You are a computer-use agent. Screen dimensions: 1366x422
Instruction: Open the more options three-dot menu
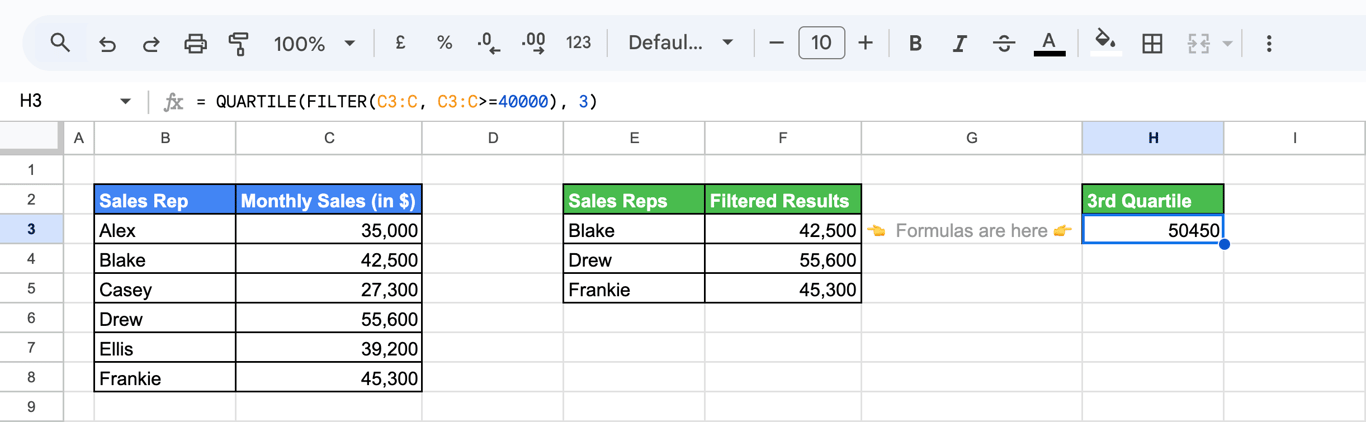click(x=1269, y=43)
